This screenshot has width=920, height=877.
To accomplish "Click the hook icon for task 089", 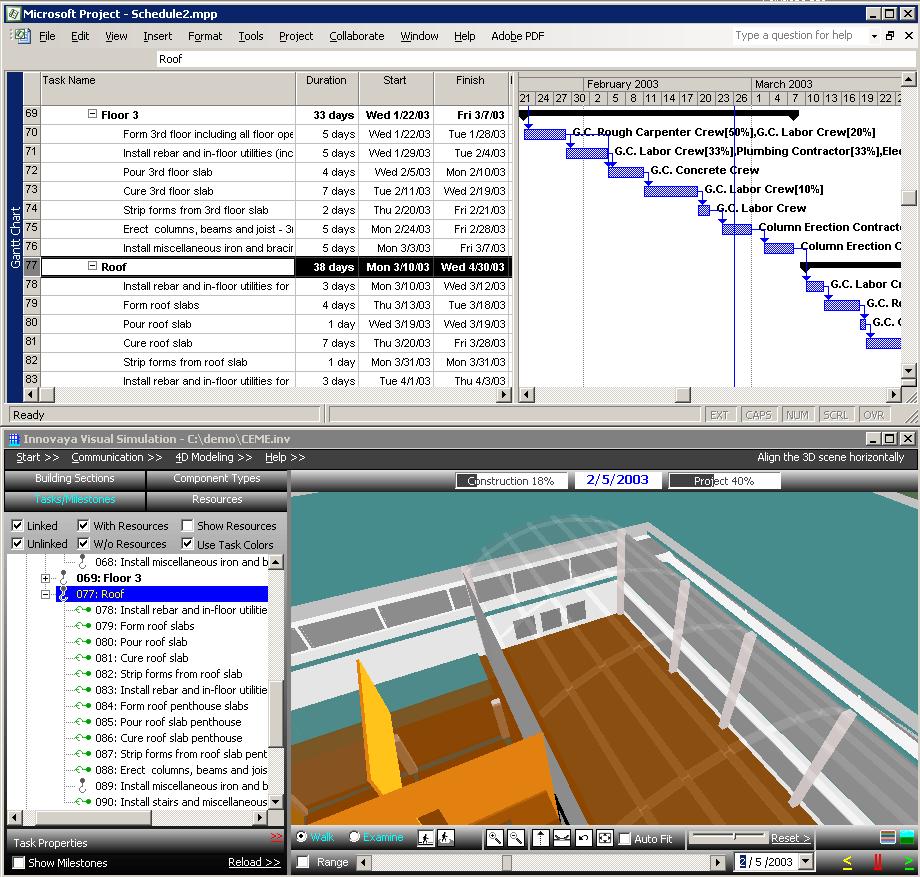I will coord(83,785).
